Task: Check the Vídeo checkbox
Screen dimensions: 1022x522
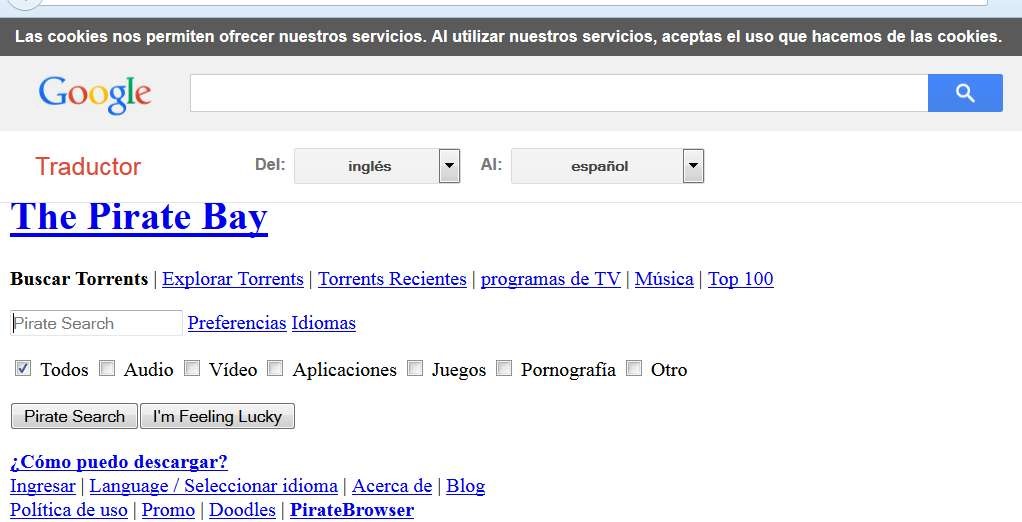Action: coord(192,369)
